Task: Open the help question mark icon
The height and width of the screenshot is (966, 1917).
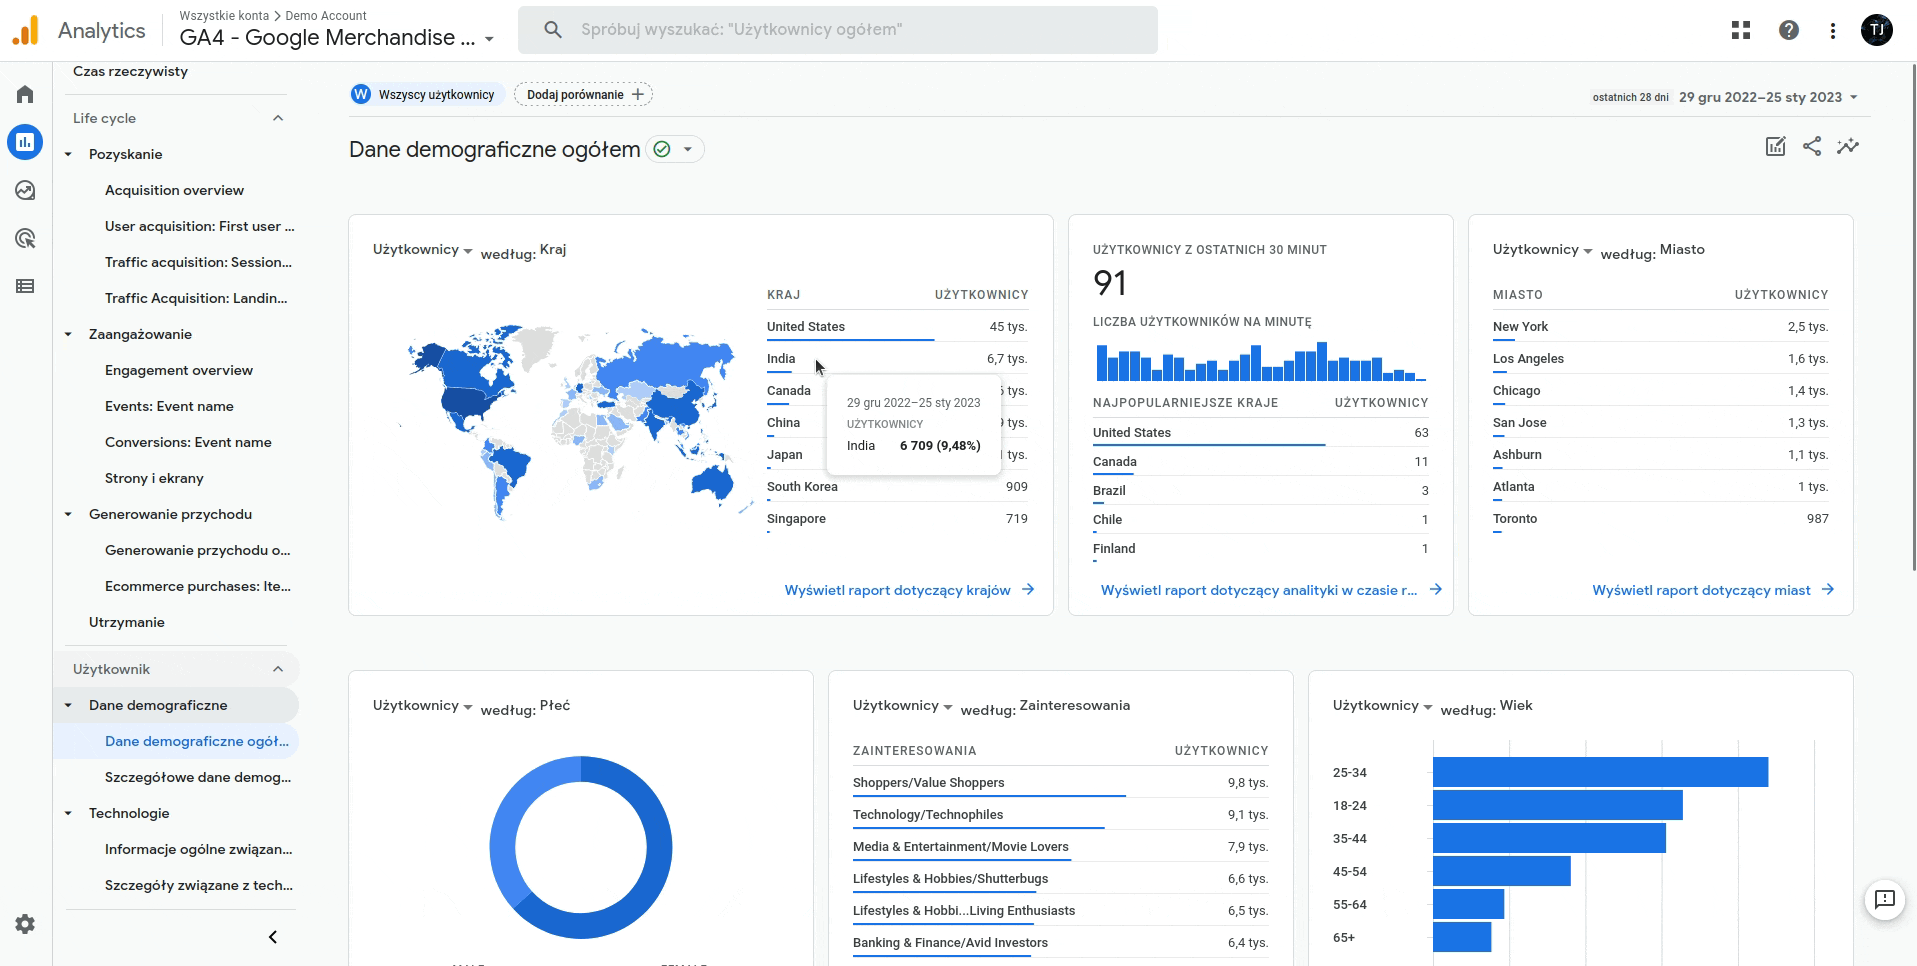Action: [x=1789, y=30]
